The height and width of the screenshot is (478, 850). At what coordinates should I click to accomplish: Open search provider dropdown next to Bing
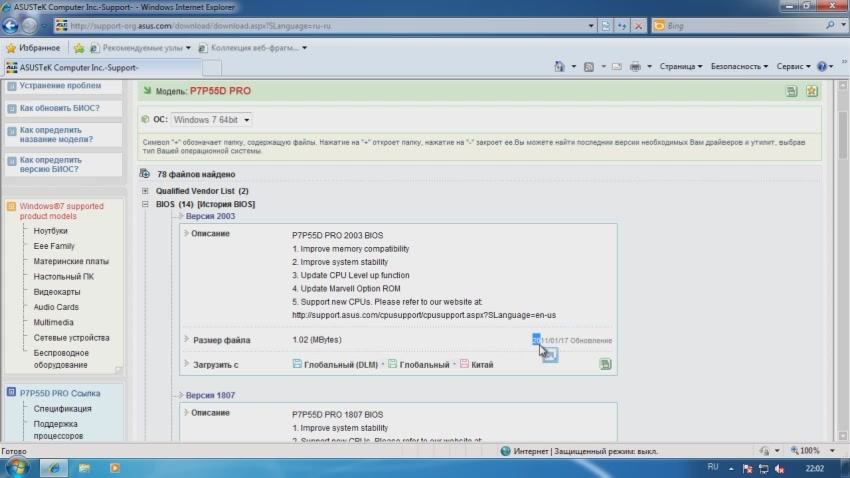point(843,25)
